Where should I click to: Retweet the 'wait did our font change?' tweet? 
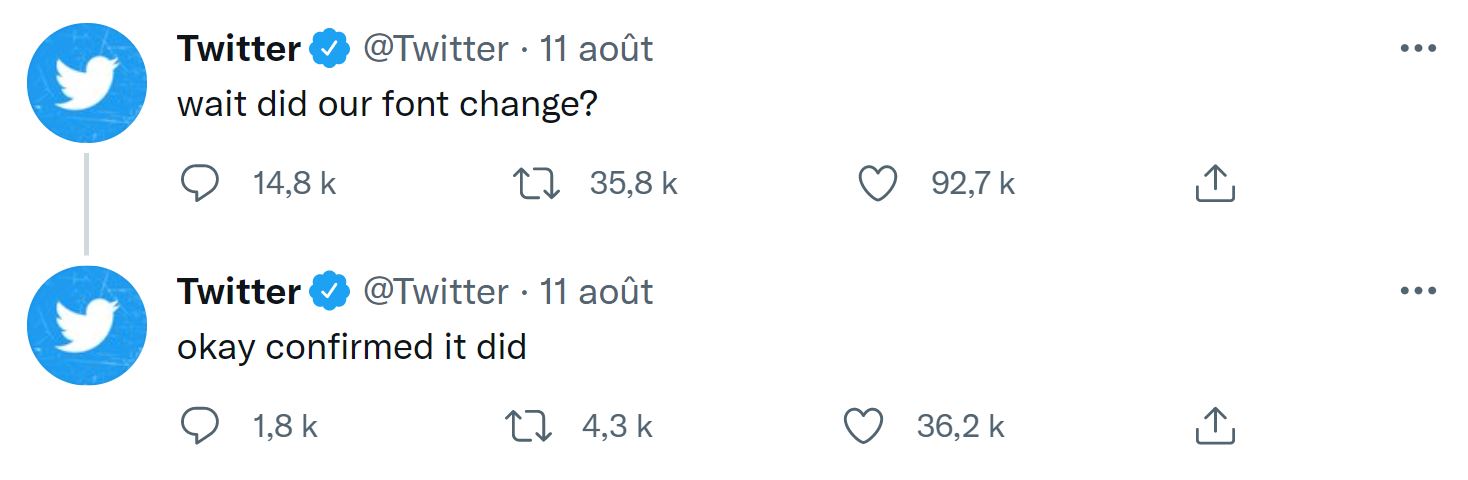(536, 184)
